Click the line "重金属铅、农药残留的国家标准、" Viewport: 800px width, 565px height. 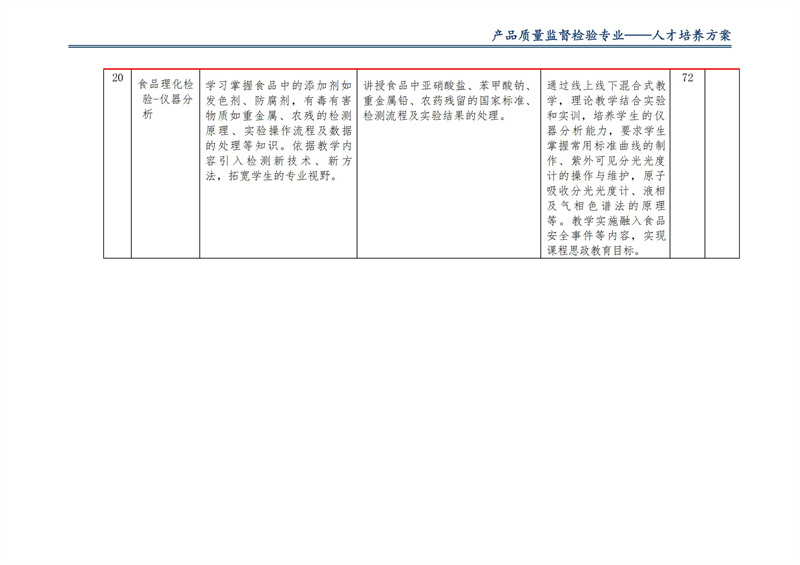pos(447,100)
